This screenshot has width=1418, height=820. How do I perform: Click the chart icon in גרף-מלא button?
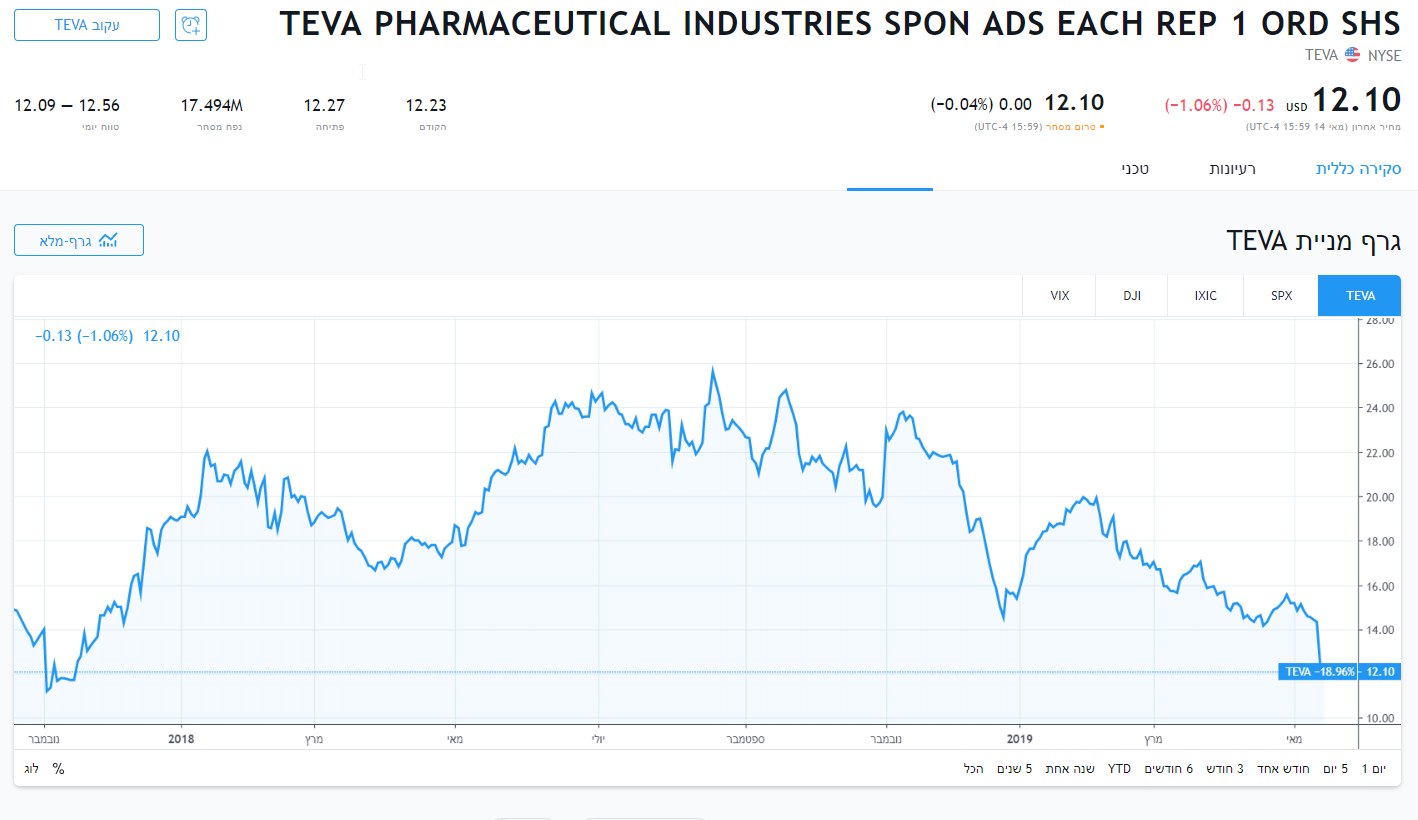pyautogui.click(x=108, y=240)
